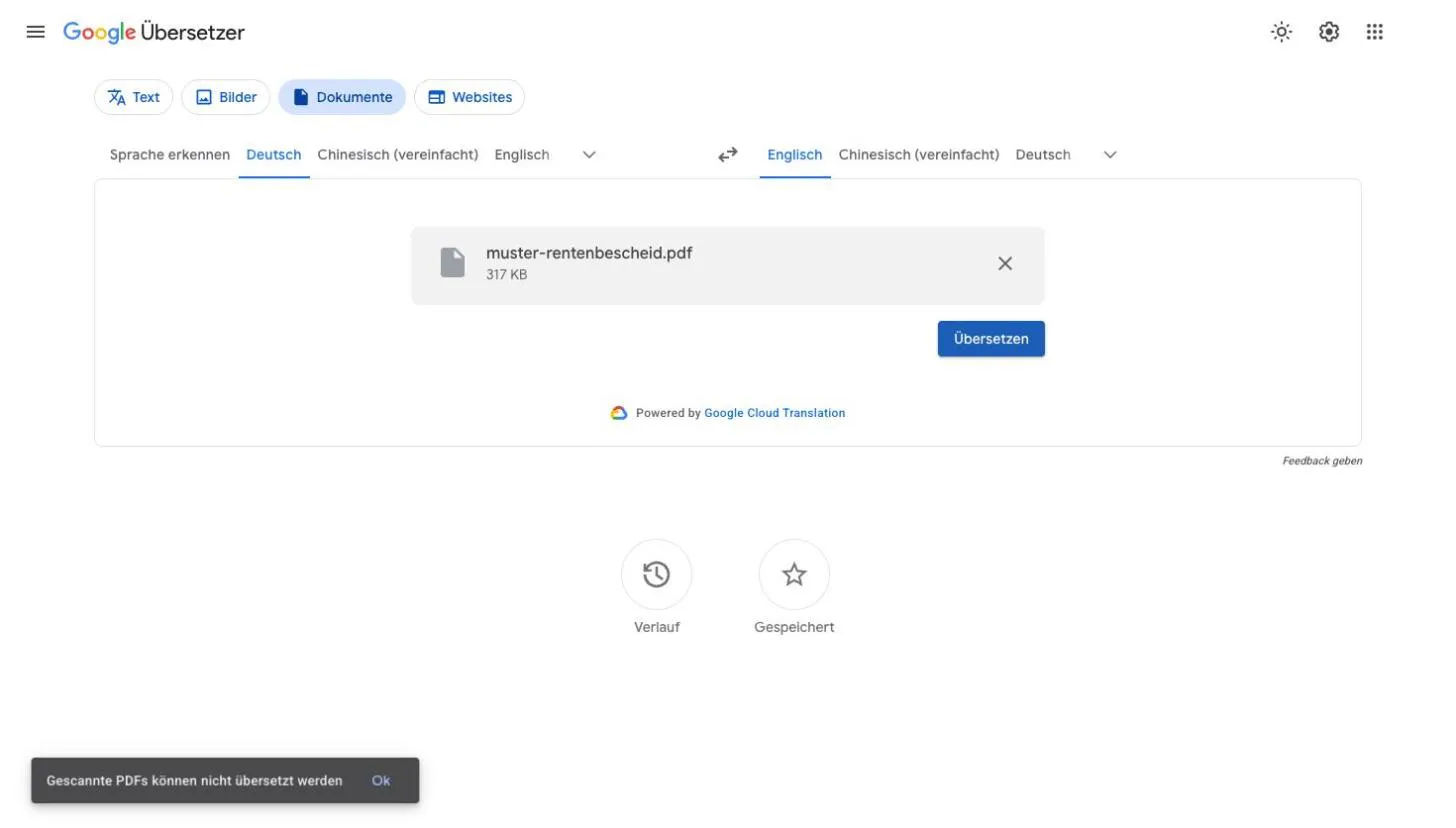Select Englisch as source language

(x=522, y=155)
